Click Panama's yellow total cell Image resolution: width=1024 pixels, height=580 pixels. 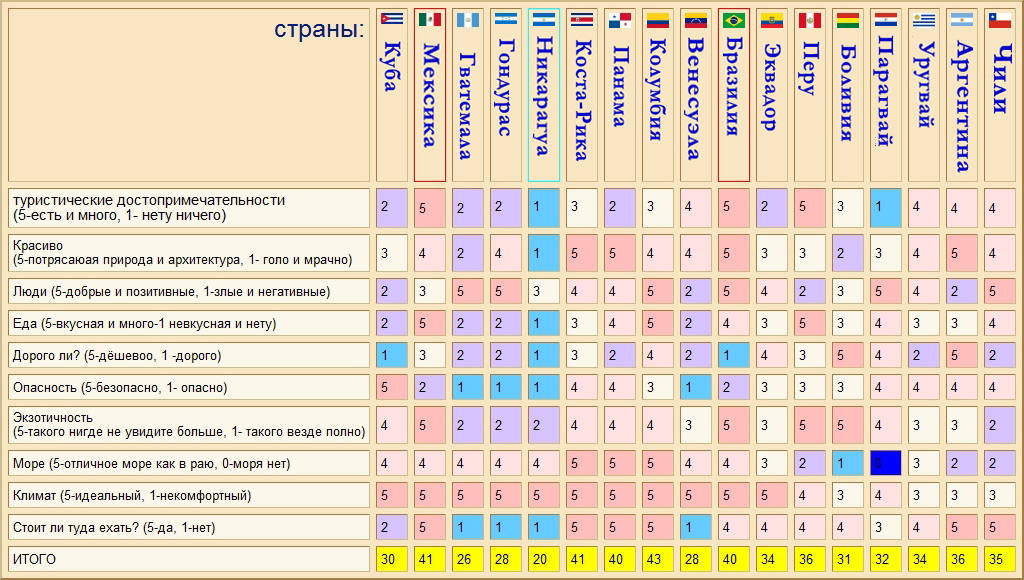(x=620, y=559)
